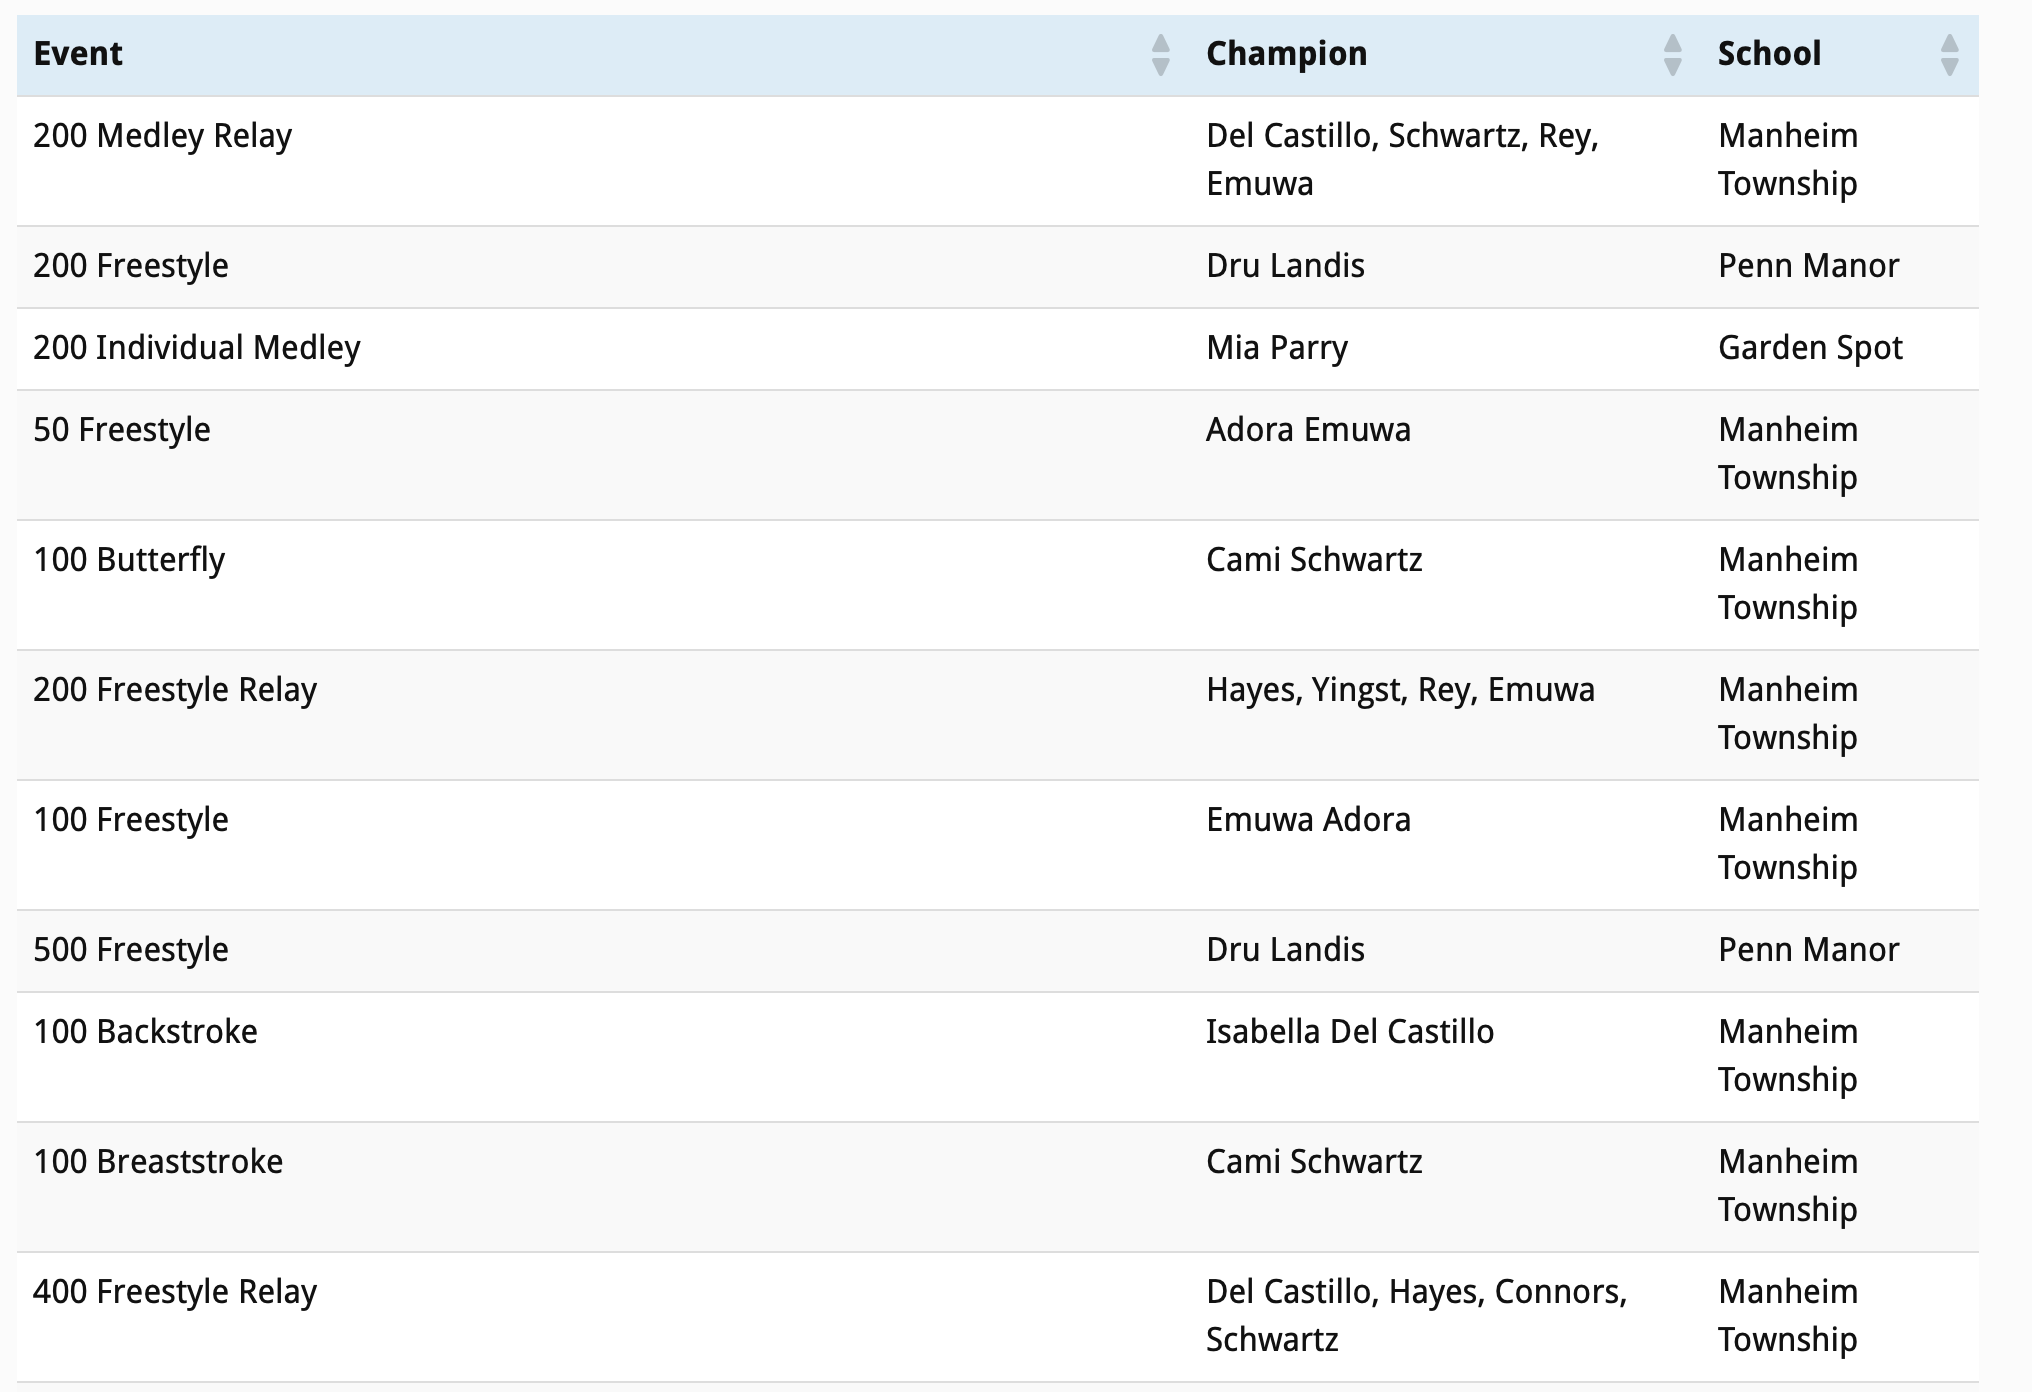2032x1392 pixels.
Task: Click the 100 Backstroke event cell
Action: pyautogui.click(x=145, y=1032)
